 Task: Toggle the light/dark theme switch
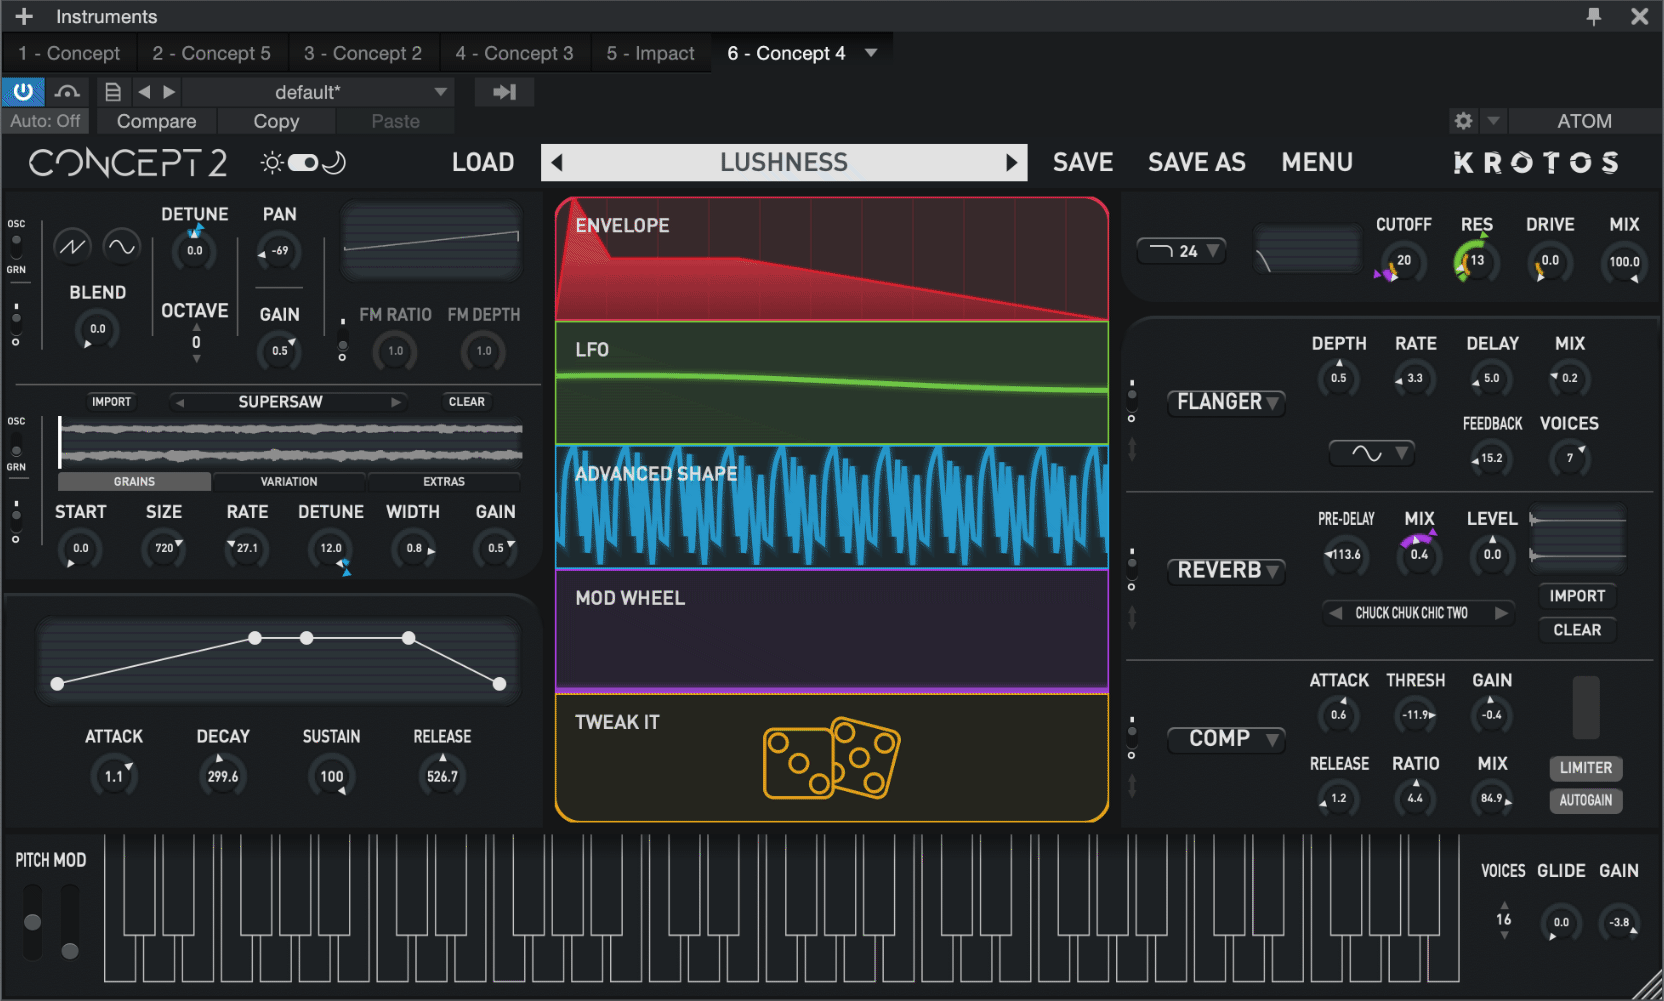pyautogui.click(x=303, y=163)
